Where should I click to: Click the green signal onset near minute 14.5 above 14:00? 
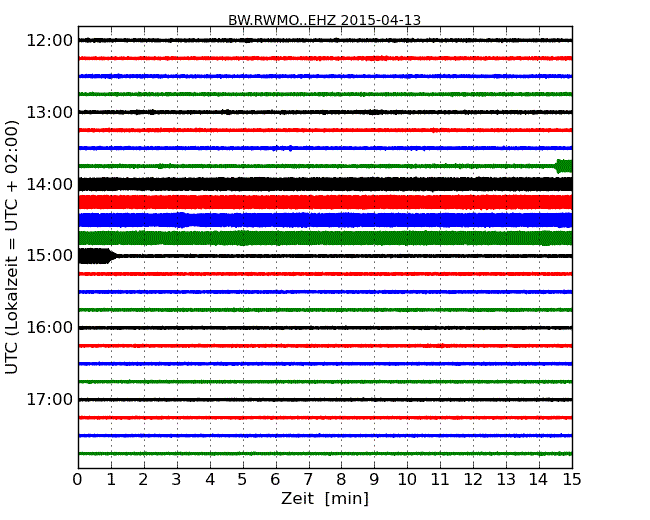(564, 166)
